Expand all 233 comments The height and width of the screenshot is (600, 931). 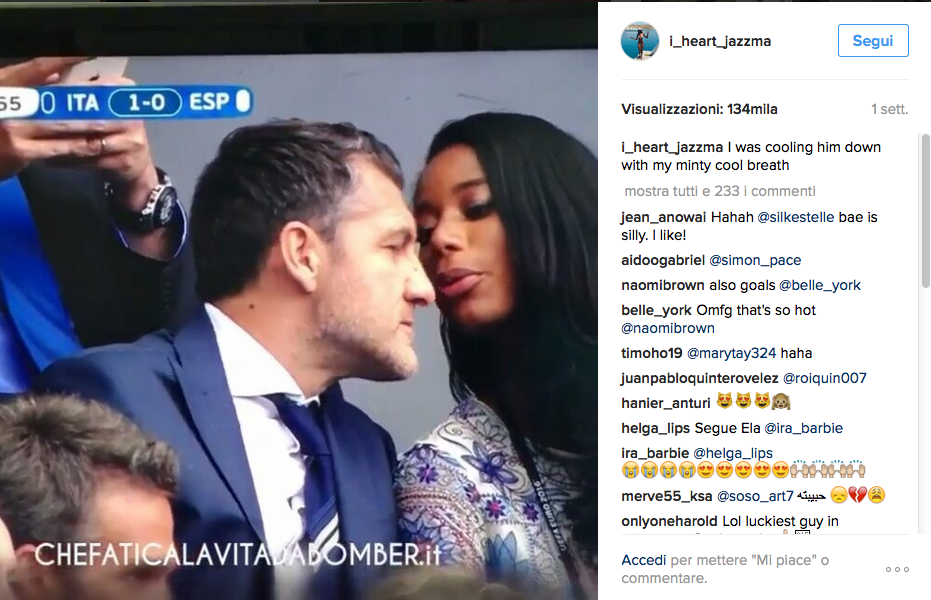720,191
